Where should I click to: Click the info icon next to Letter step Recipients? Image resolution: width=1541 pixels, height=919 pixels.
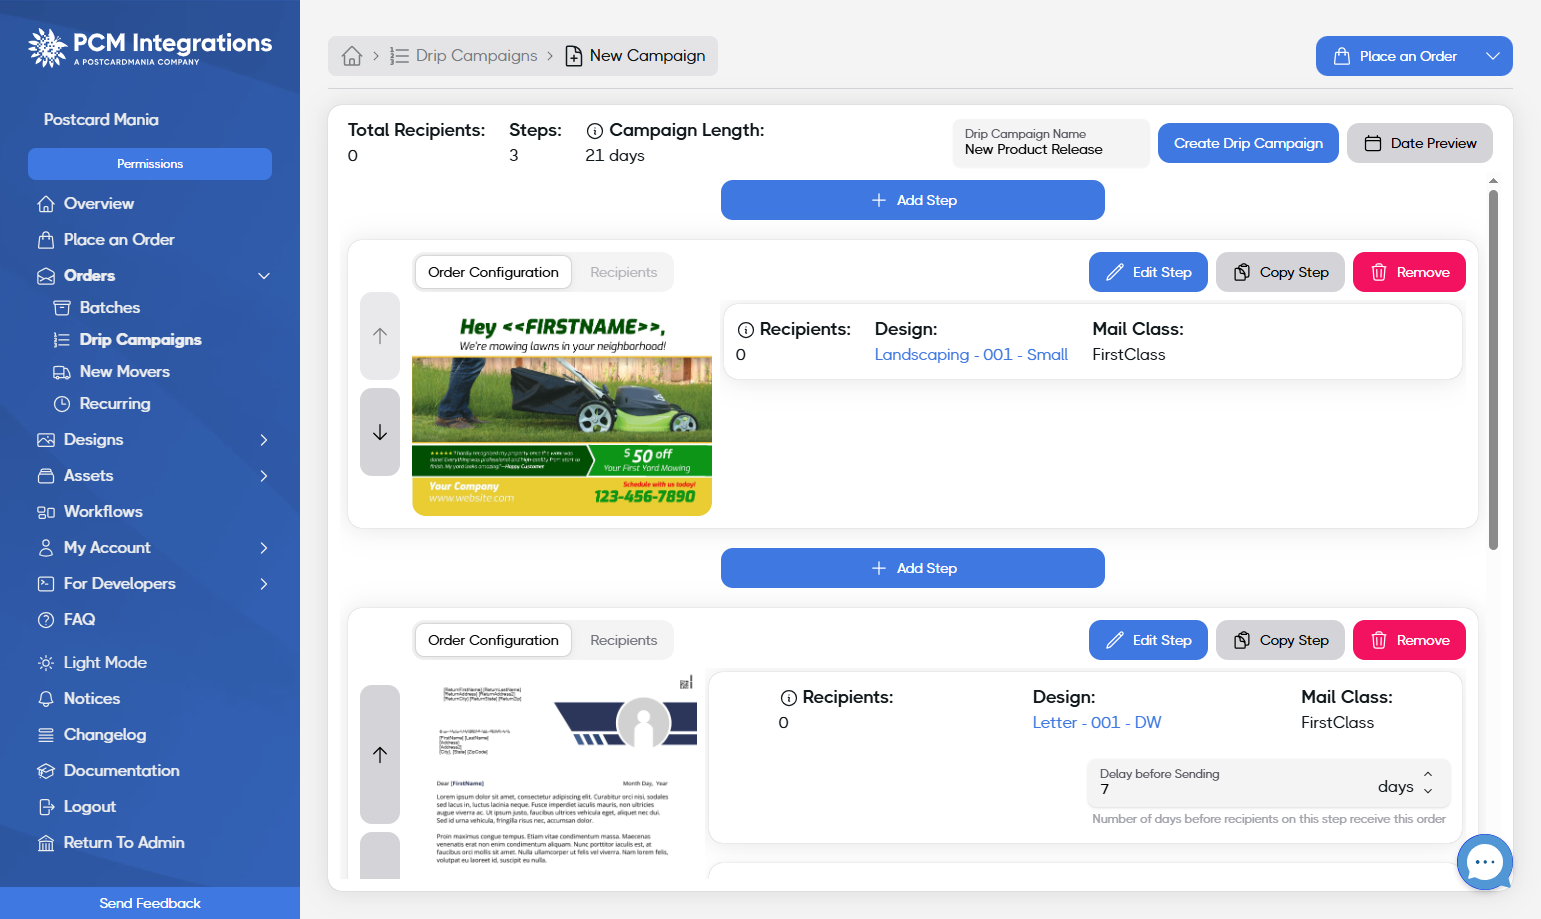789,698
